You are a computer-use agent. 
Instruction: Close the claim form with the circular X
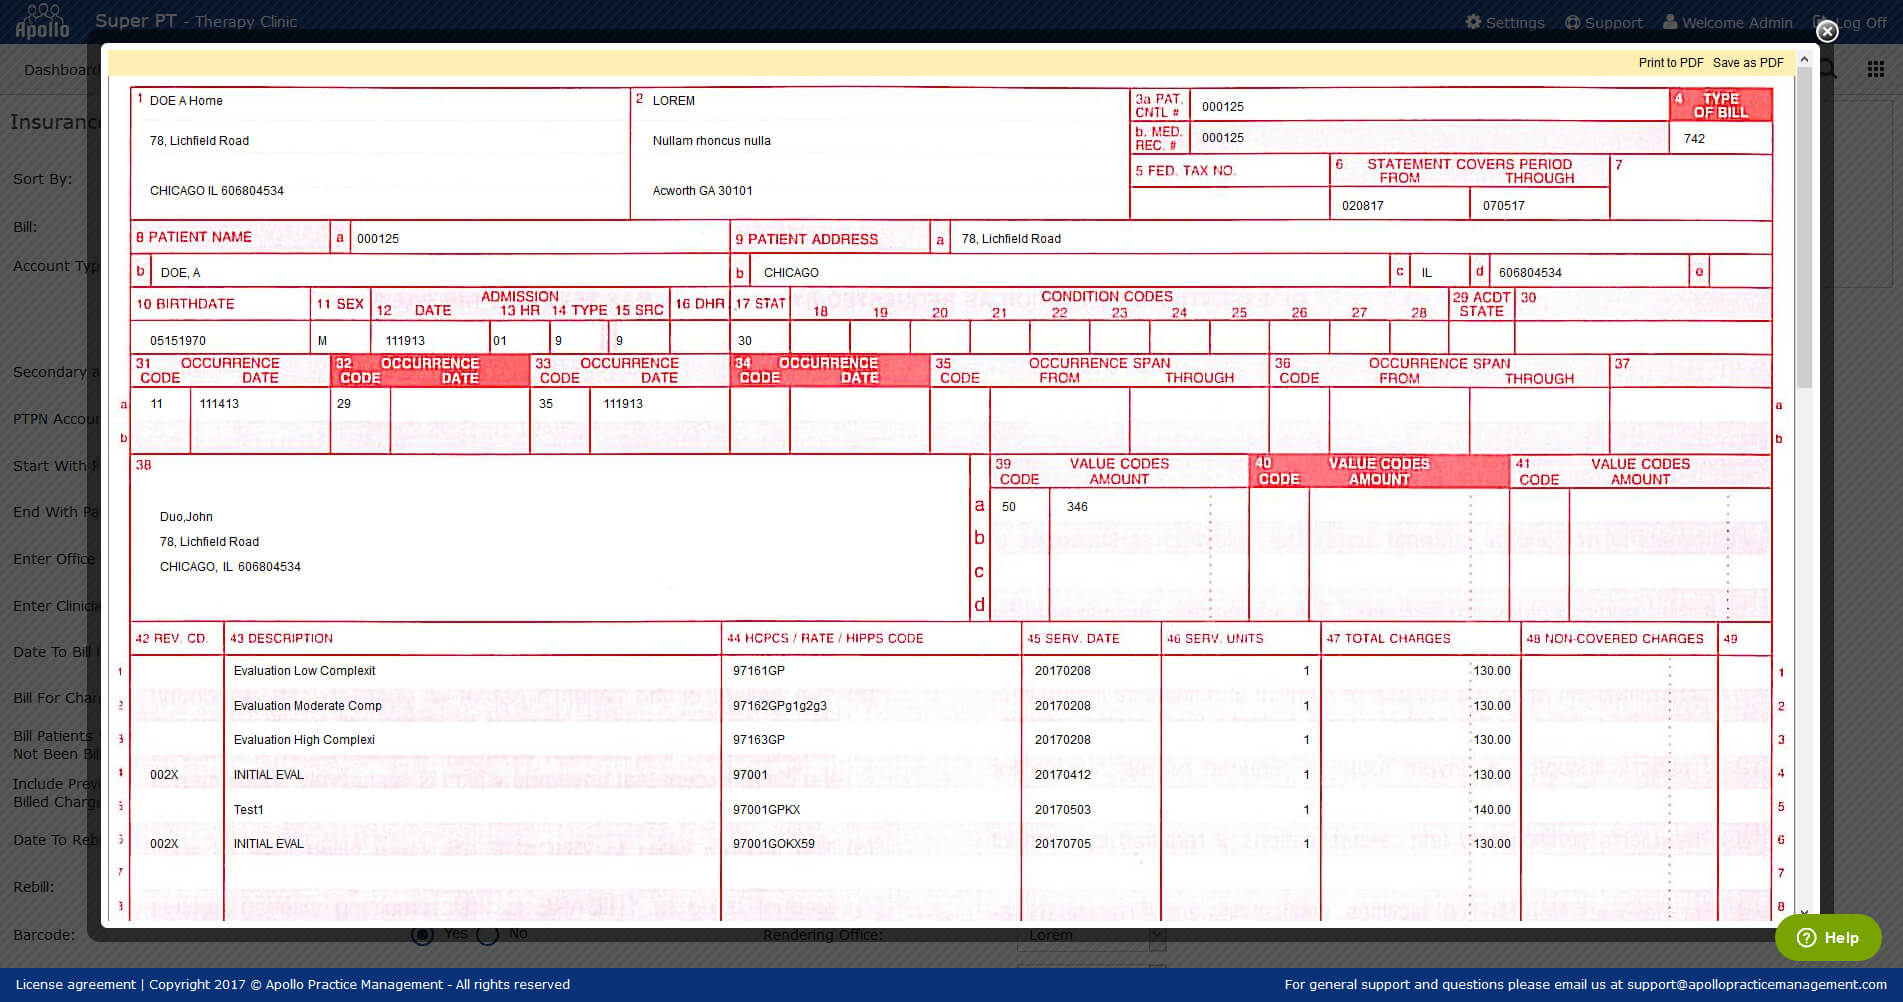click(x=1827, y=31)
